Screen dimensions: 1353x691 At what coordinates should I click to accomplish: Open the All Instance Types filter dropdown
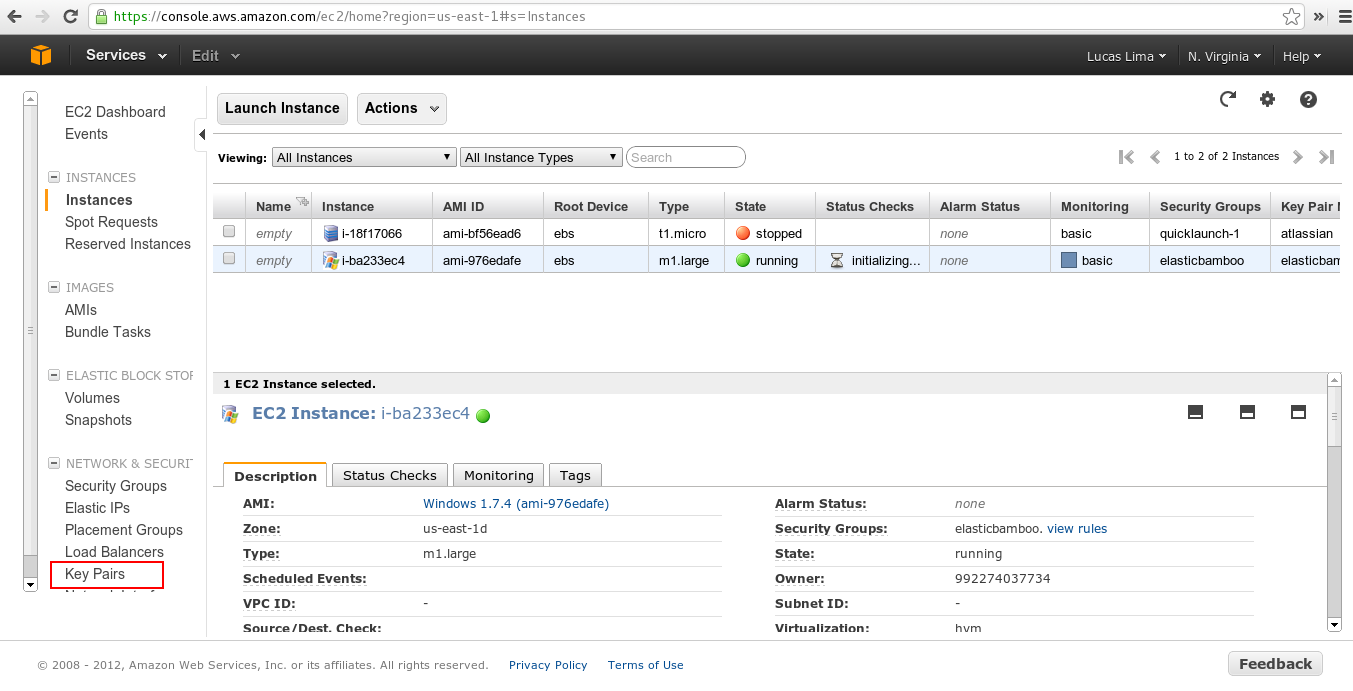click(x=541, y=157)
